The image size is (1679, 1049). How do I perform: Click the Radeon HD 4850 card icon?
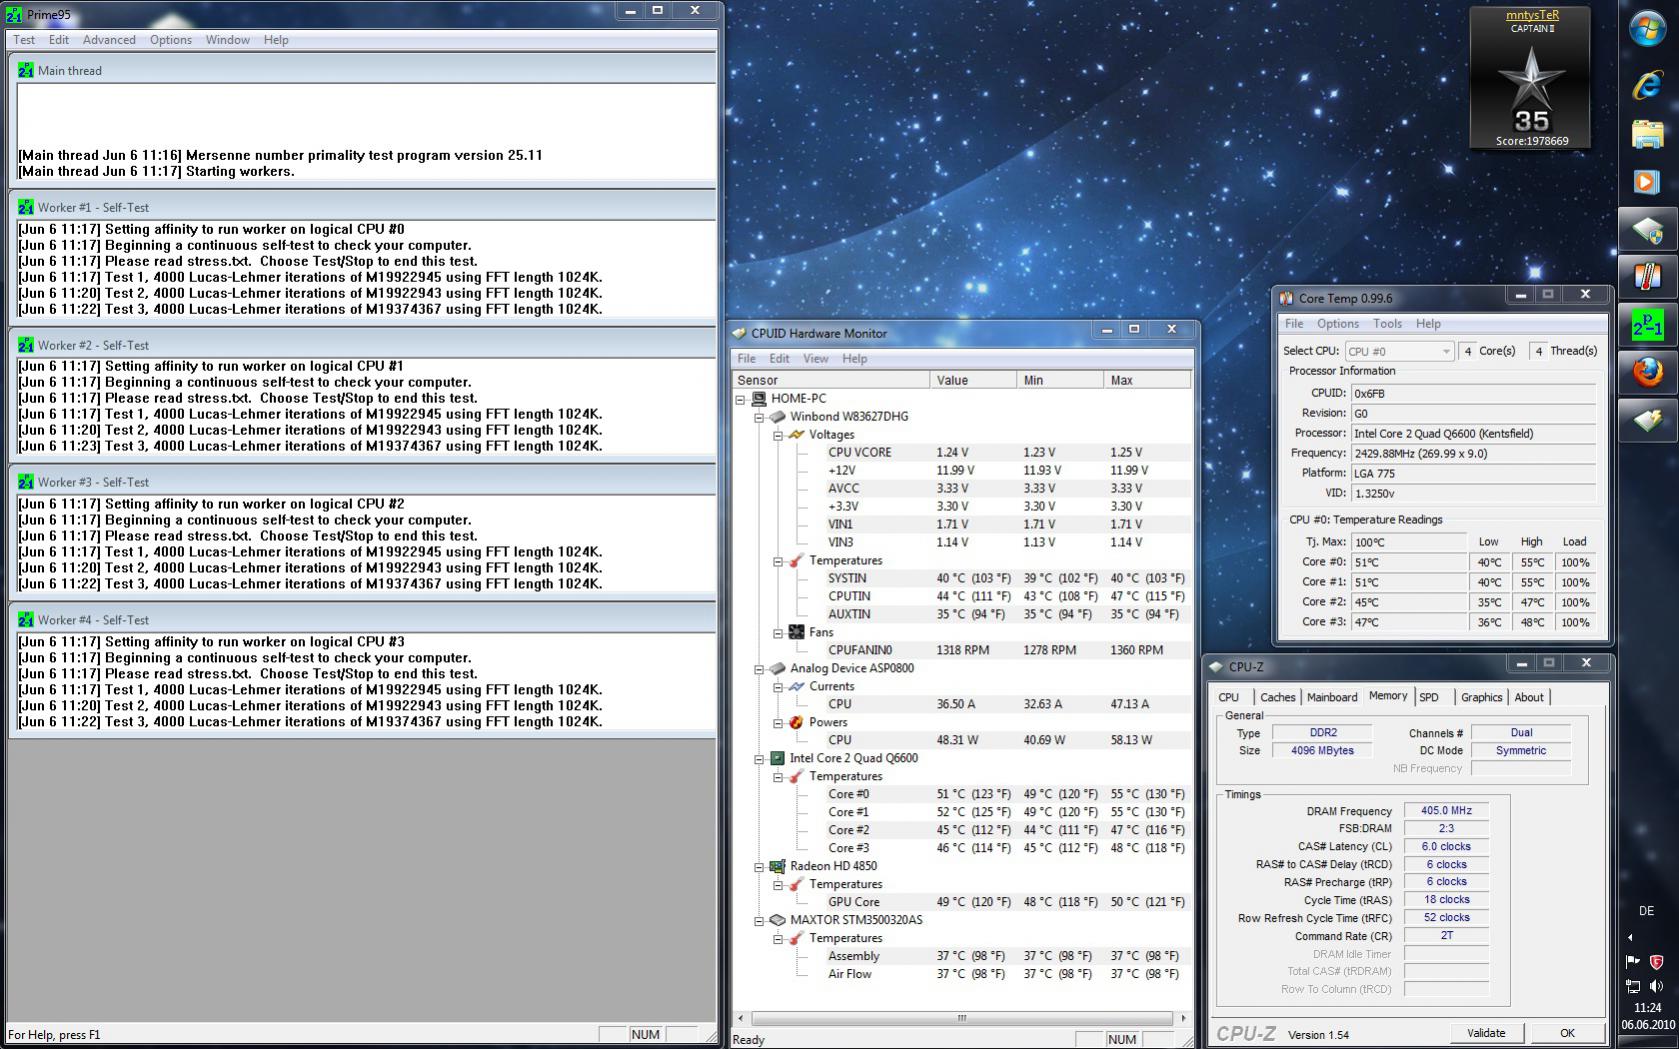point(777,866)
